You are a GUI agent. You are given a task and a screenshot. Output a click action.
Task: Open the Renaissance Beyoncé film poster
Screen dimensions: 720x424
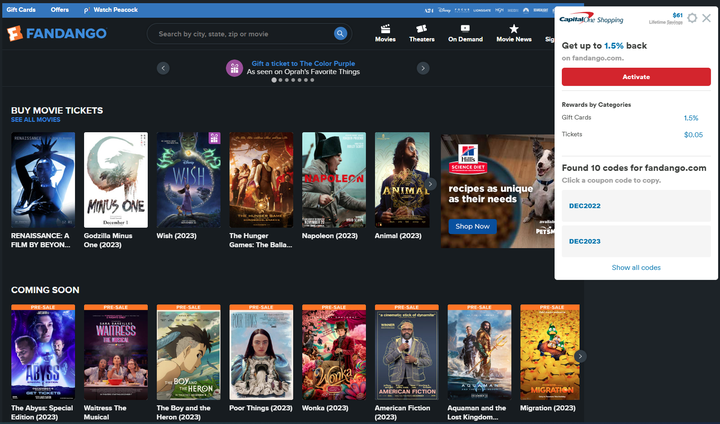(43, 180)
